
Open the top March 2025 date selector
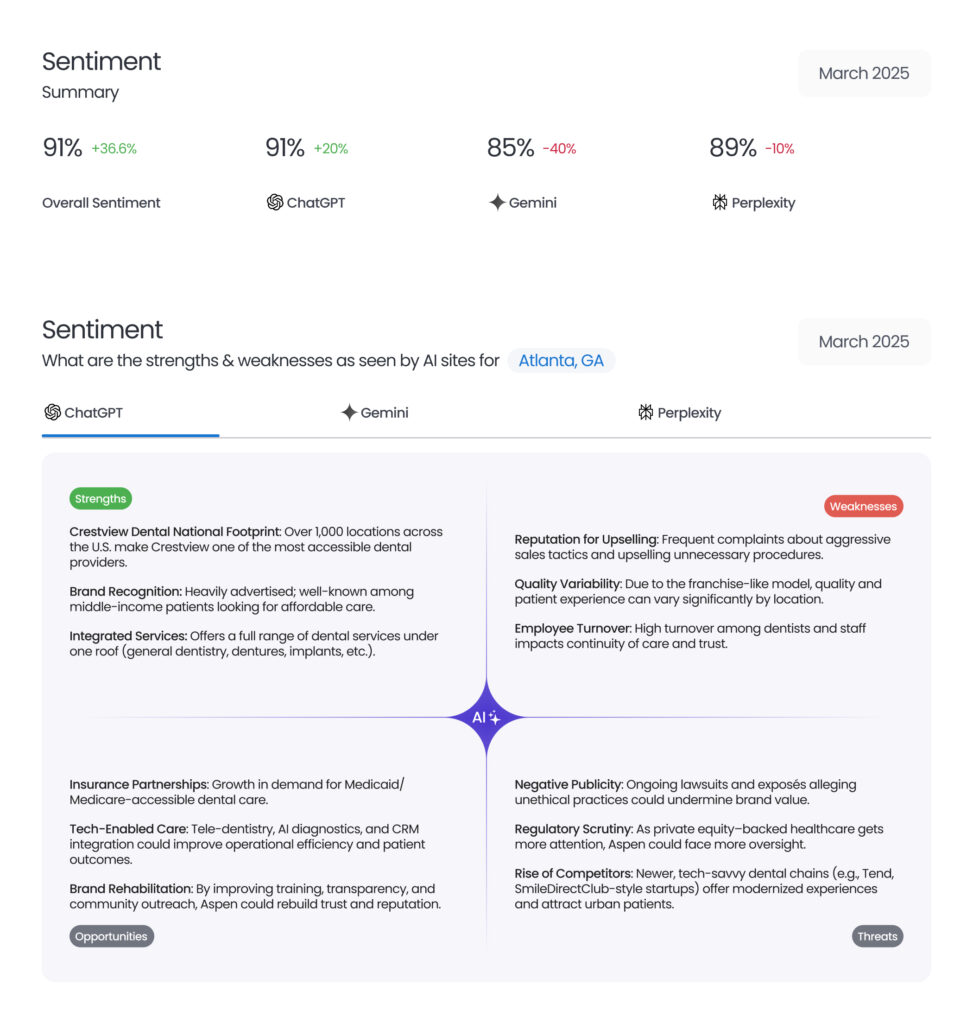click(863, 73)
